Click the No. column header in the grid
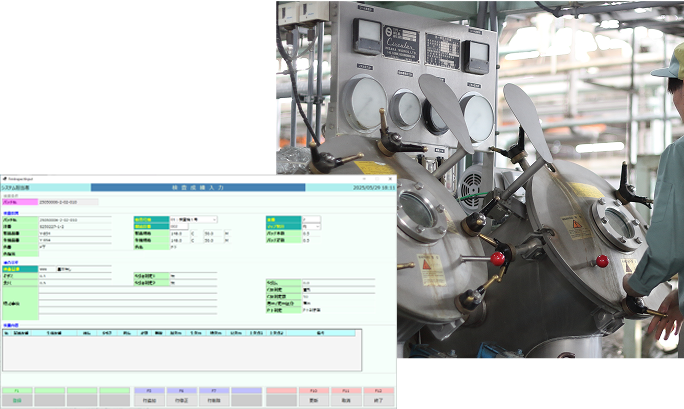Viewport: 684px width, 409px height. (7, 333)
